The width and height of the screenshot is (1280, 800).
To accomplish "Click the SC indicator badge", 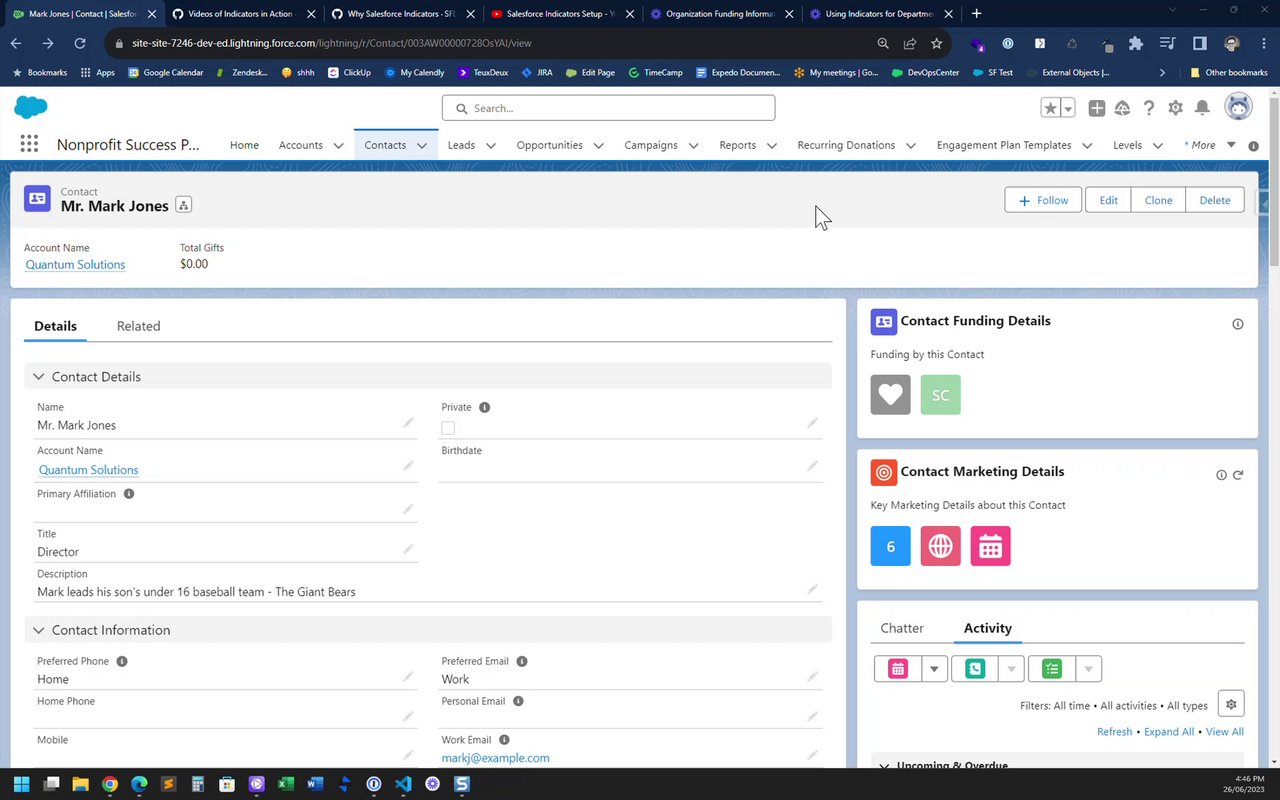I will tap(940, 394).
